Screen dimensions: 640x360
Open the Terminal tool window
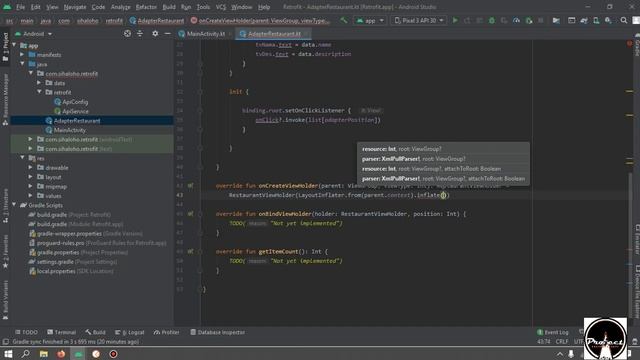point(61,332)
